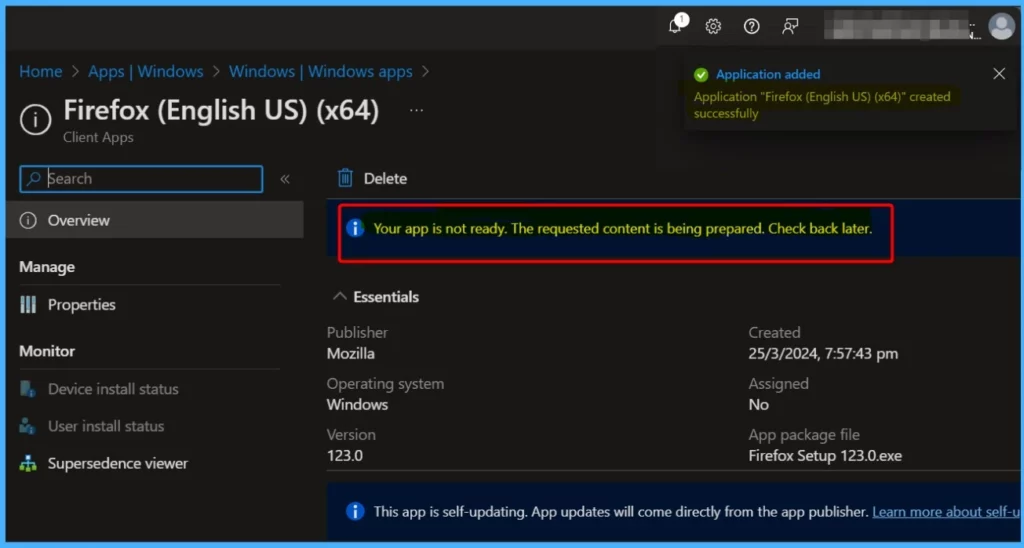
Task: Go to Windows | Windows apps breadcrumb
Action: [321, 71]
